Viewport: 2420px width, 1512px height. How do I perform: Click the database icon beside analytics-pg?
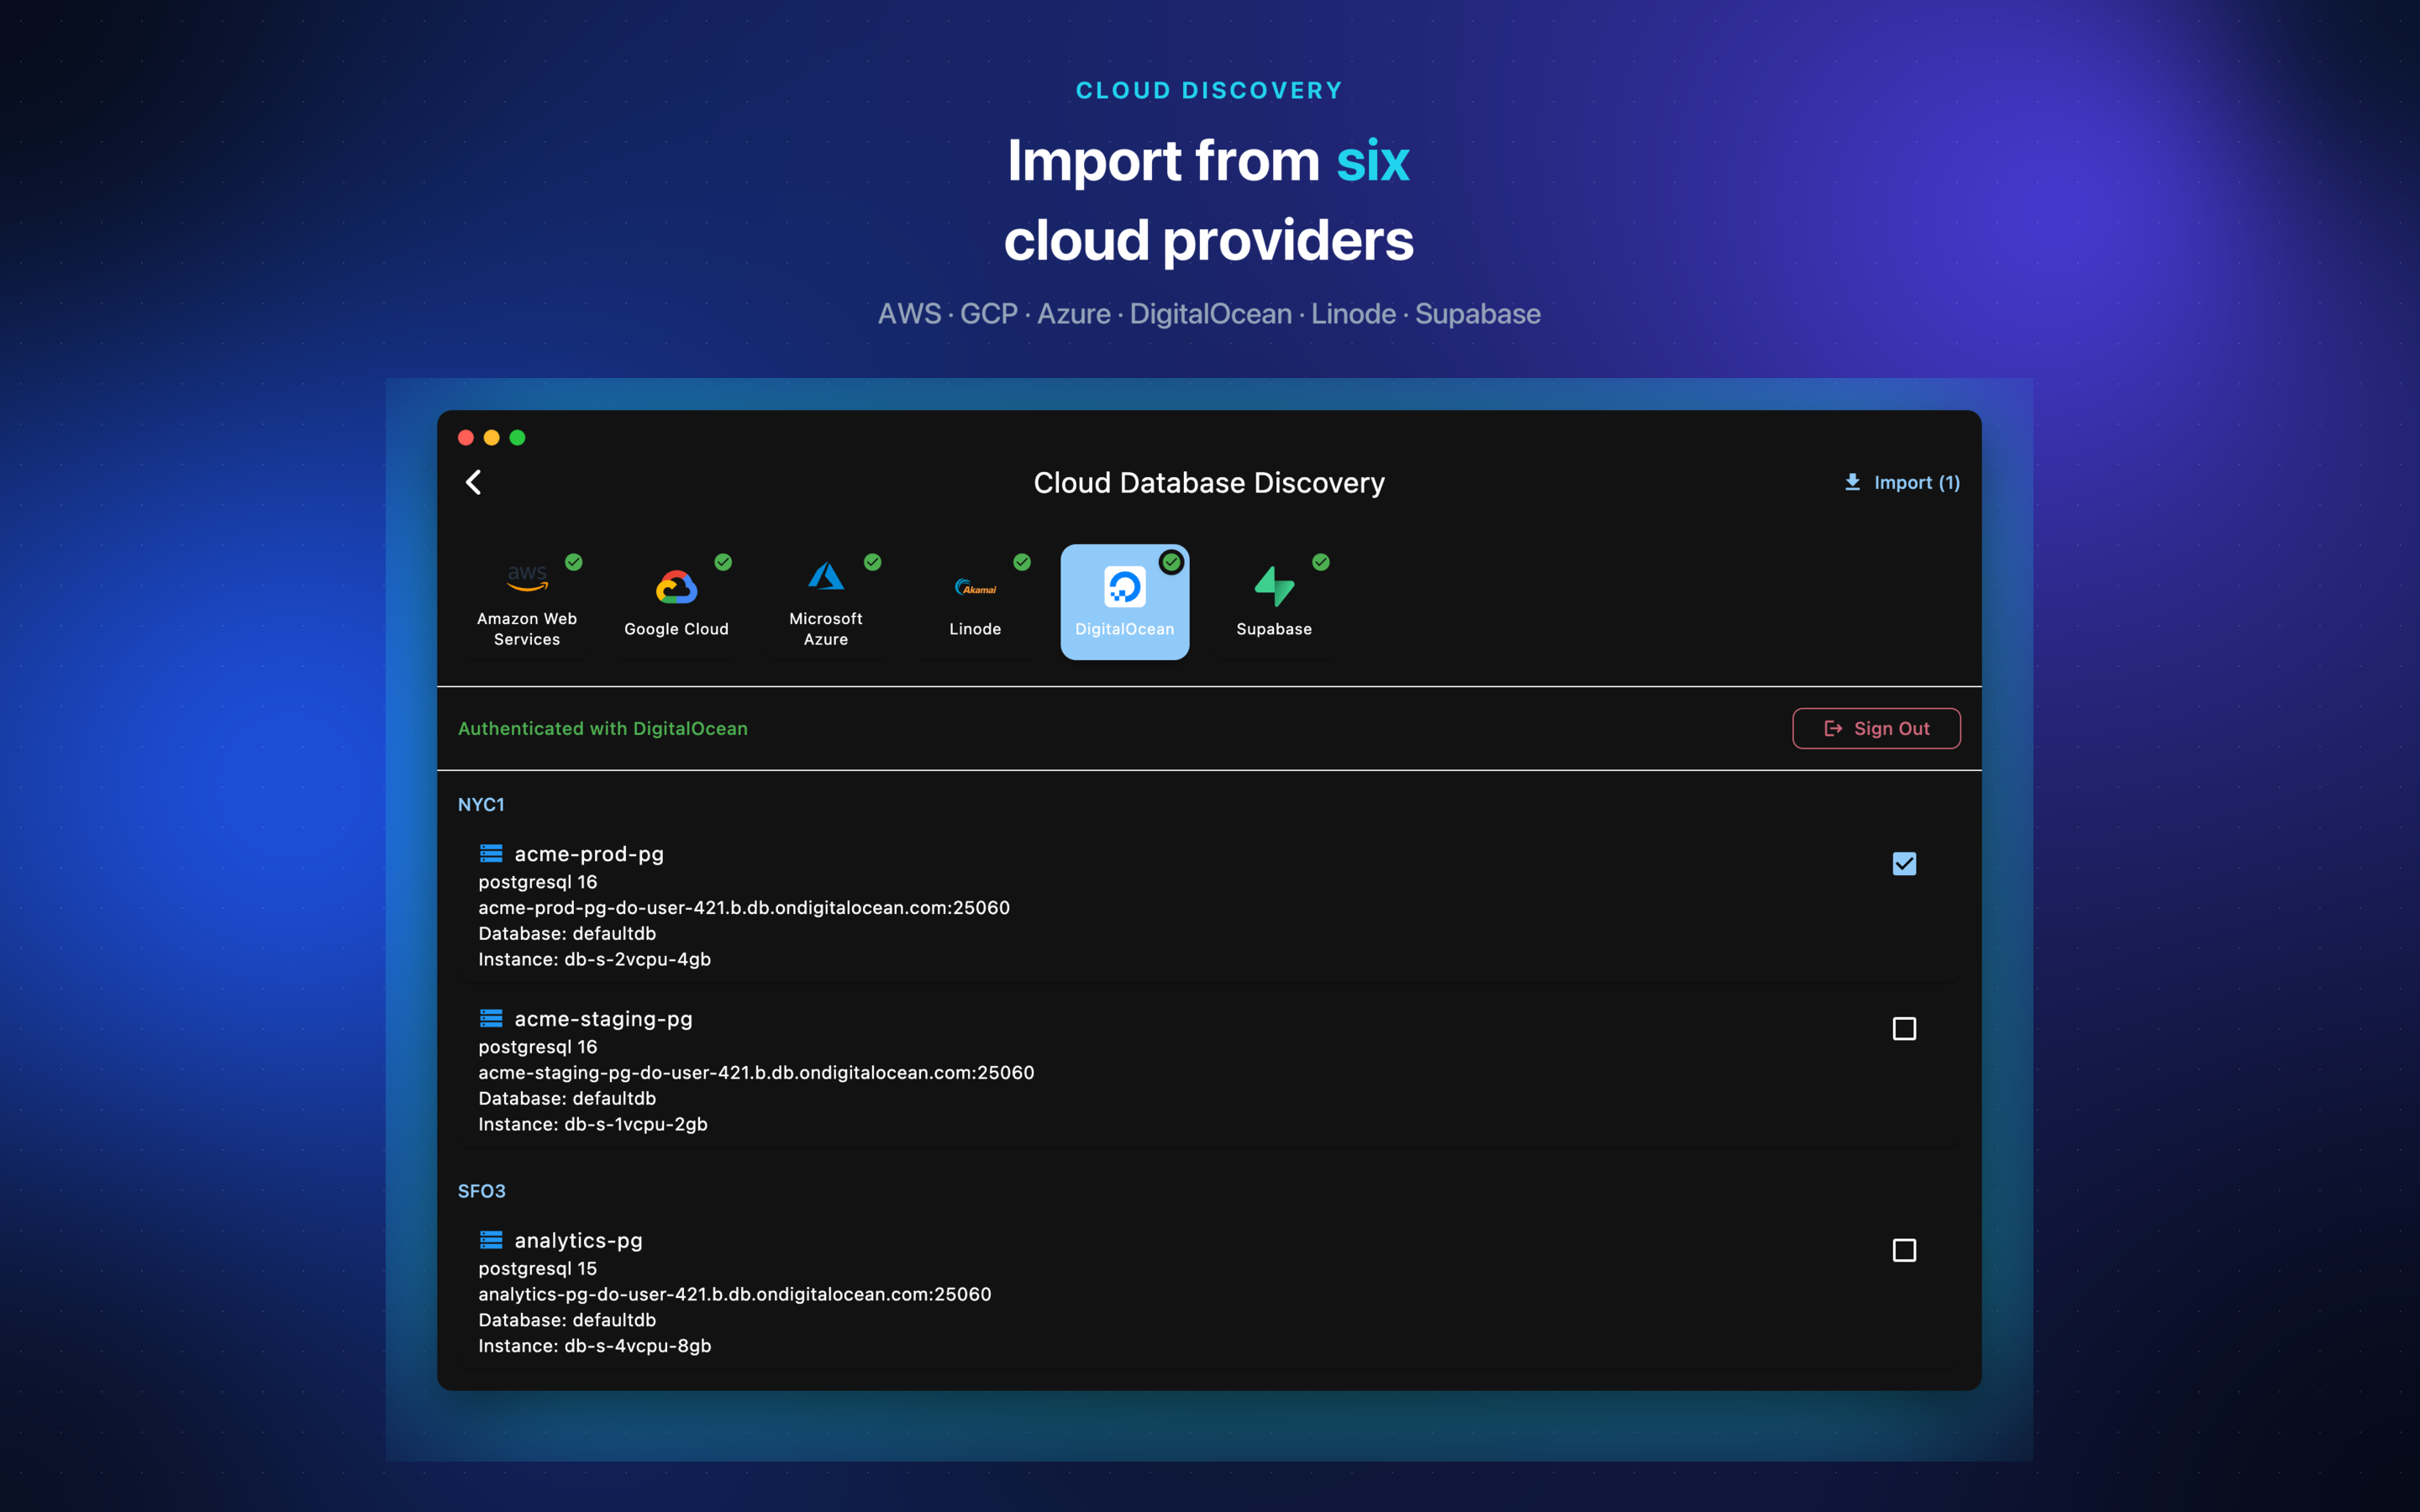491,1240
